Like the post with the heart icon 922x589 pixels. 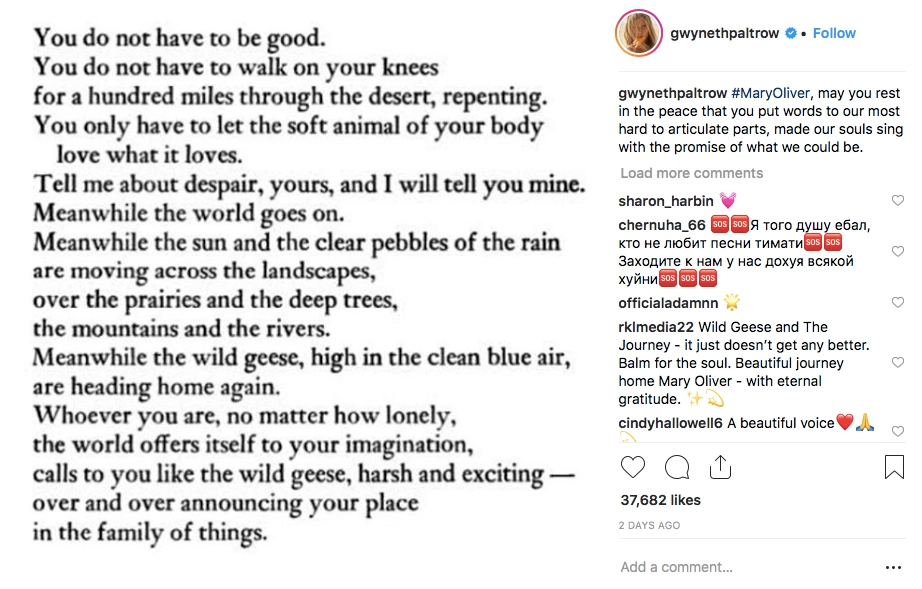633,467
